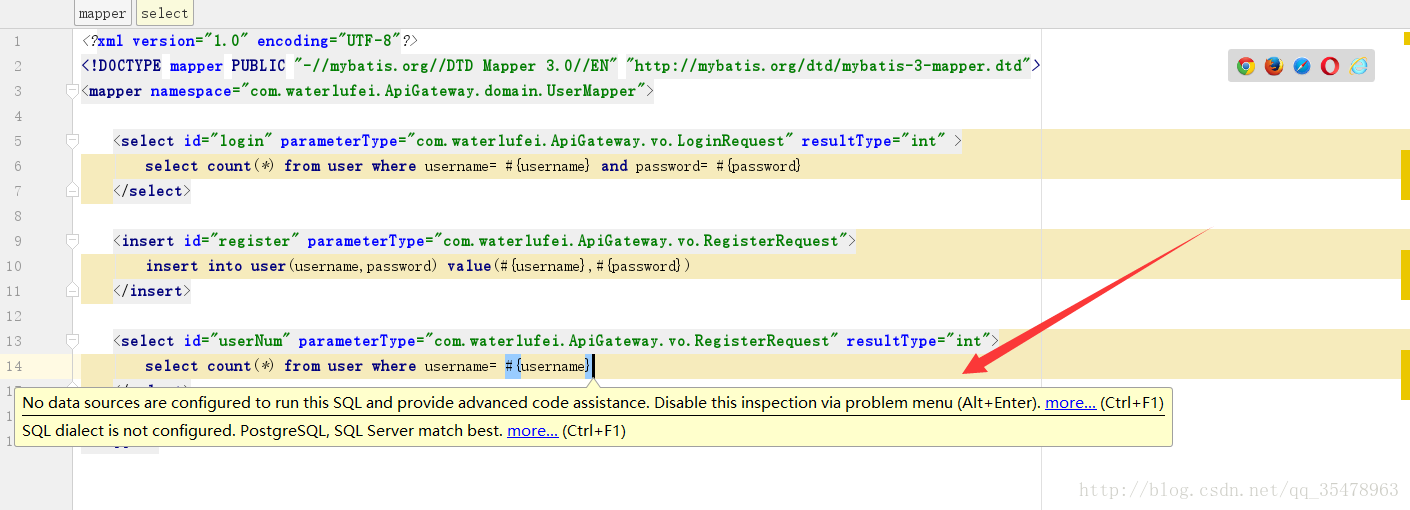This screenshot has width=1410, height=510.
Task: Select the mapper breadcrumb
Action: [x=103, y=13]
